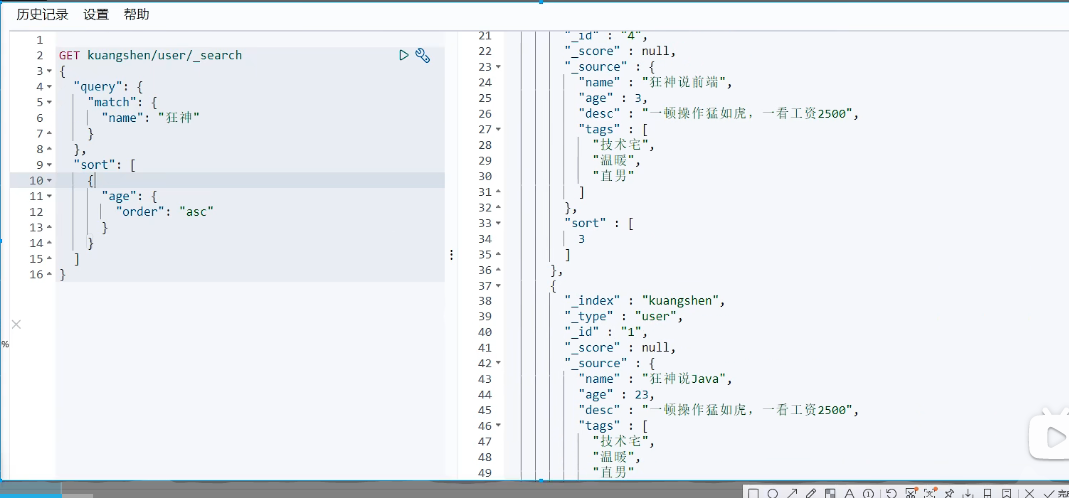1069x498 pixels.
Task: Collapse the "query" block at editor line 4
Action: [x=49, y=87]
